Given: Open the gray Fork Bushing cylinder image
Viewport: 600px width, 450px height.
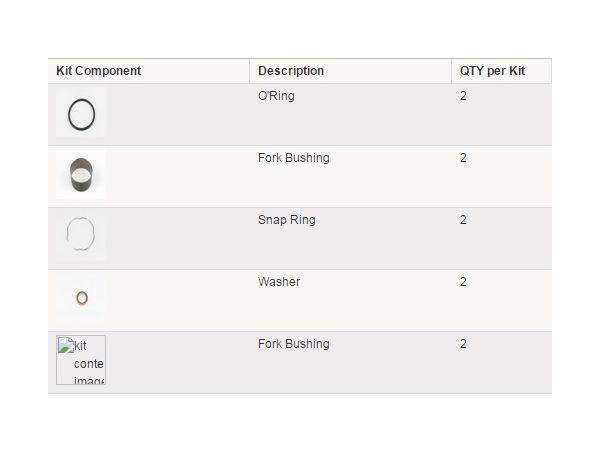Looking at the screenshot, I should 81,174.
